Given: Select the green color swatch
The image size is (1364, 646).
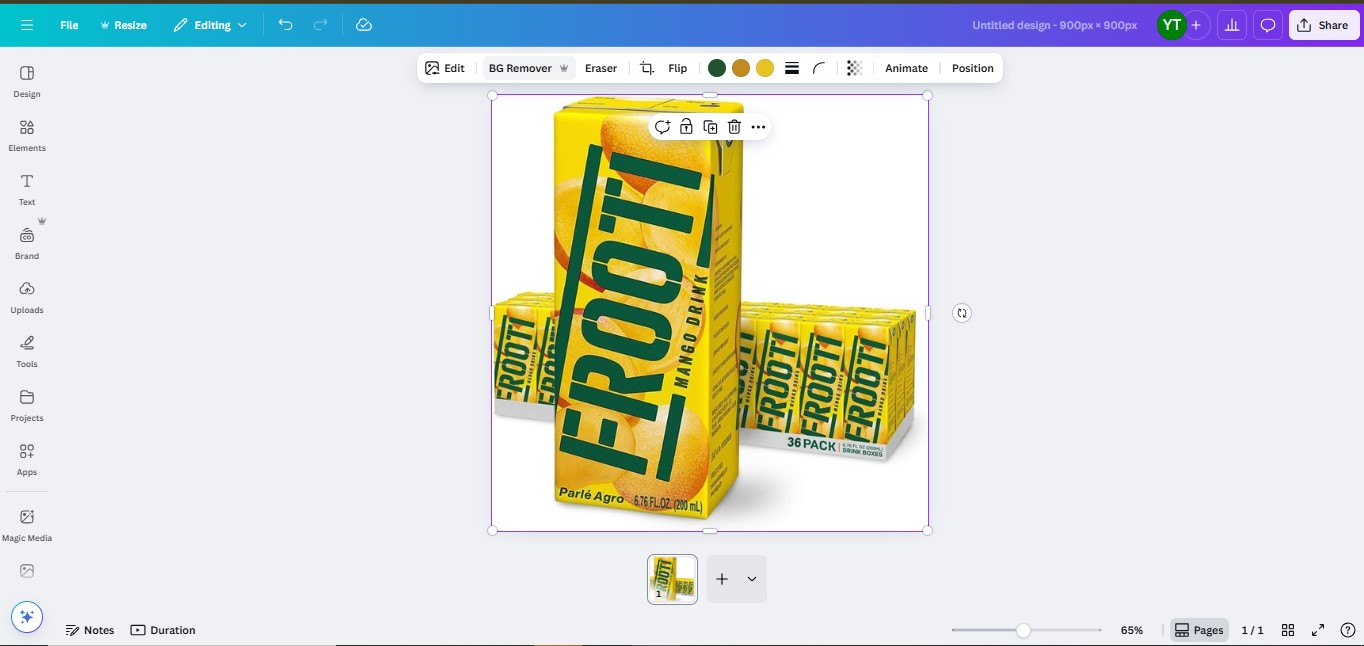Looking at the screenshot, I should point(716,67).
